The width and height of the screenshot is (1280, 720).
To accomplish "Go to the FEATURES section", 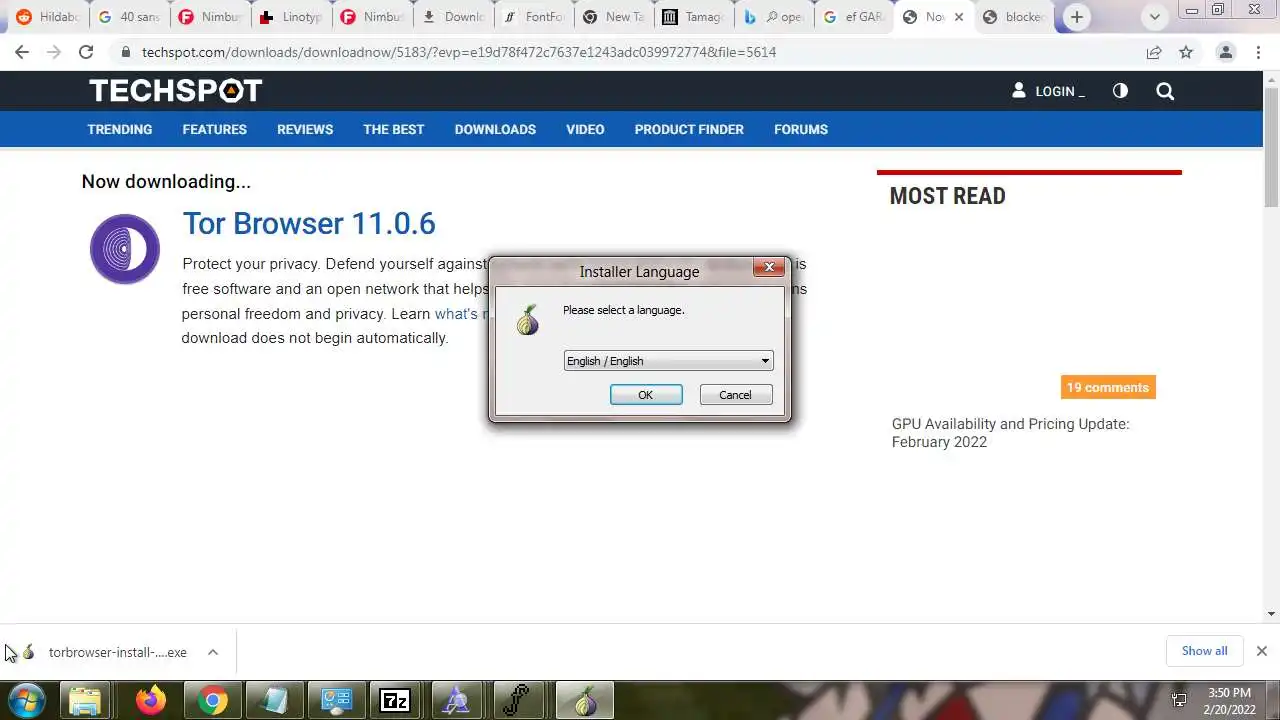I will click(x=214, y=129).
